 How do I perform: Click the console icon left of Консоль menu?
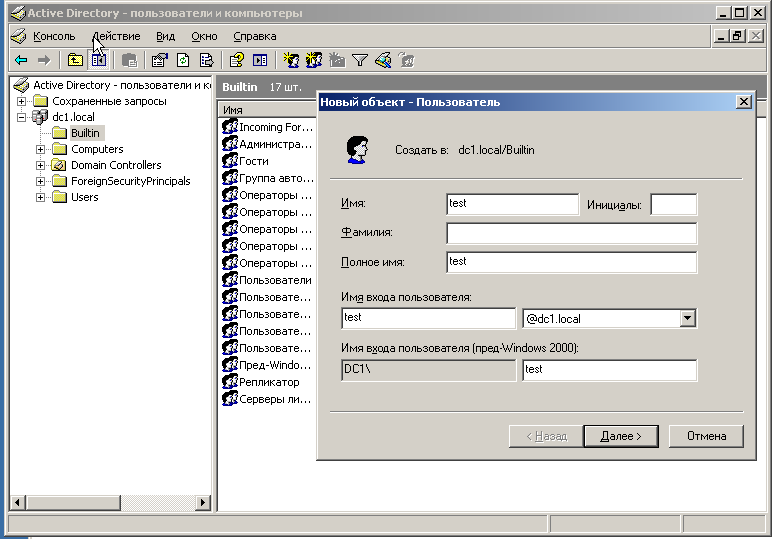[x=19, y=36]
